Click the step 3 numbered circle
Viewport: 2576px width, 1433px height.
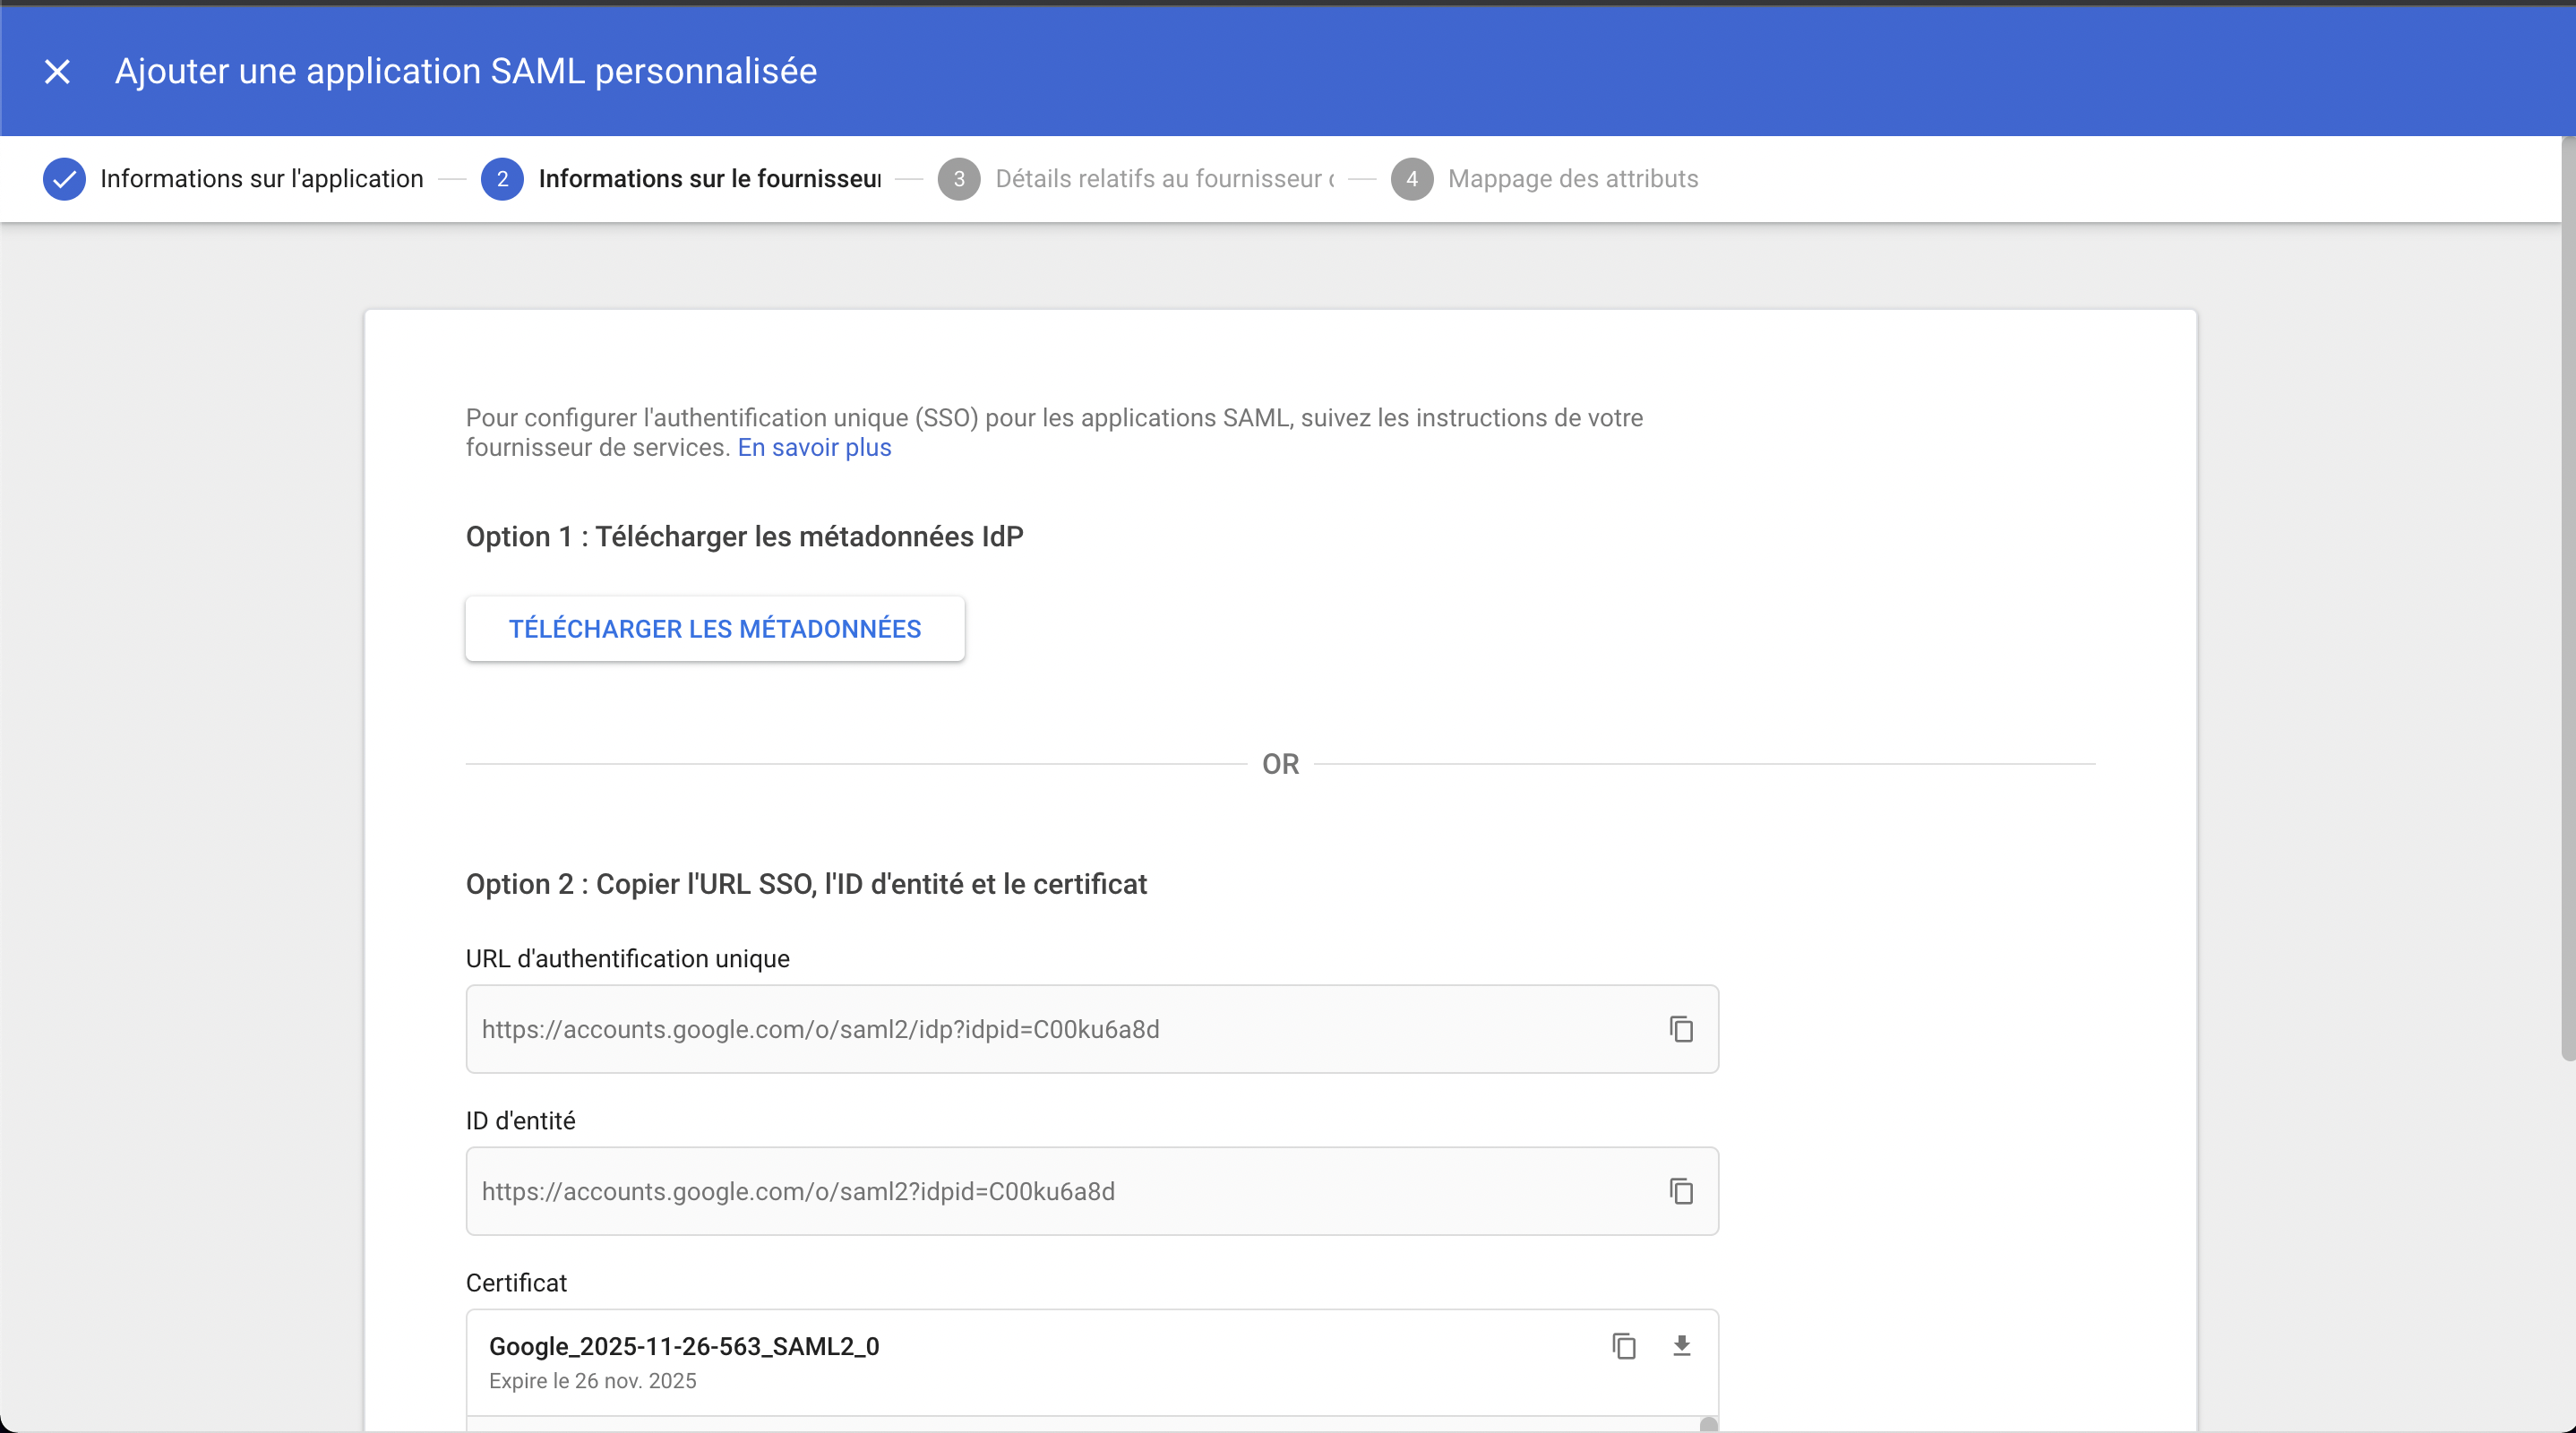click(959, 179)
